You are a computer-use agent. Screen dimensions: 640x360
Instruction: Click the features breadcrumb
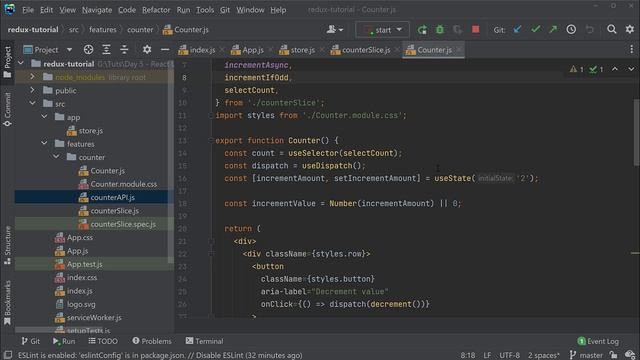tap(103, 29)
